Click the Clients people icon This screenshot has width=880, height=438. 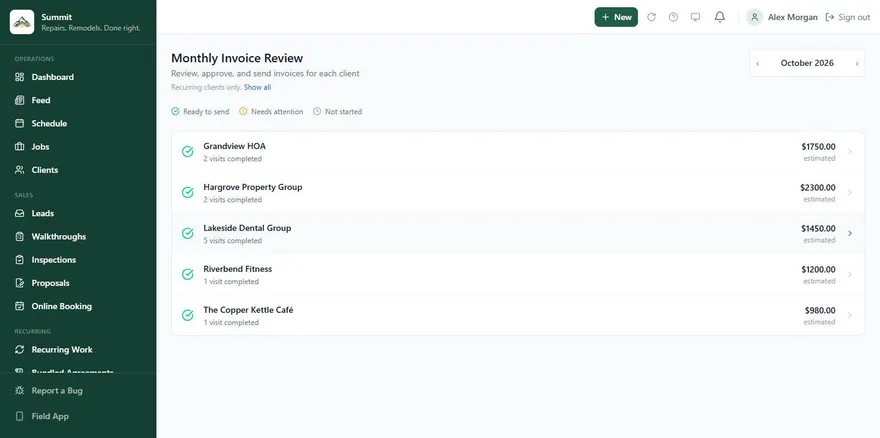(x=20, y=170)
